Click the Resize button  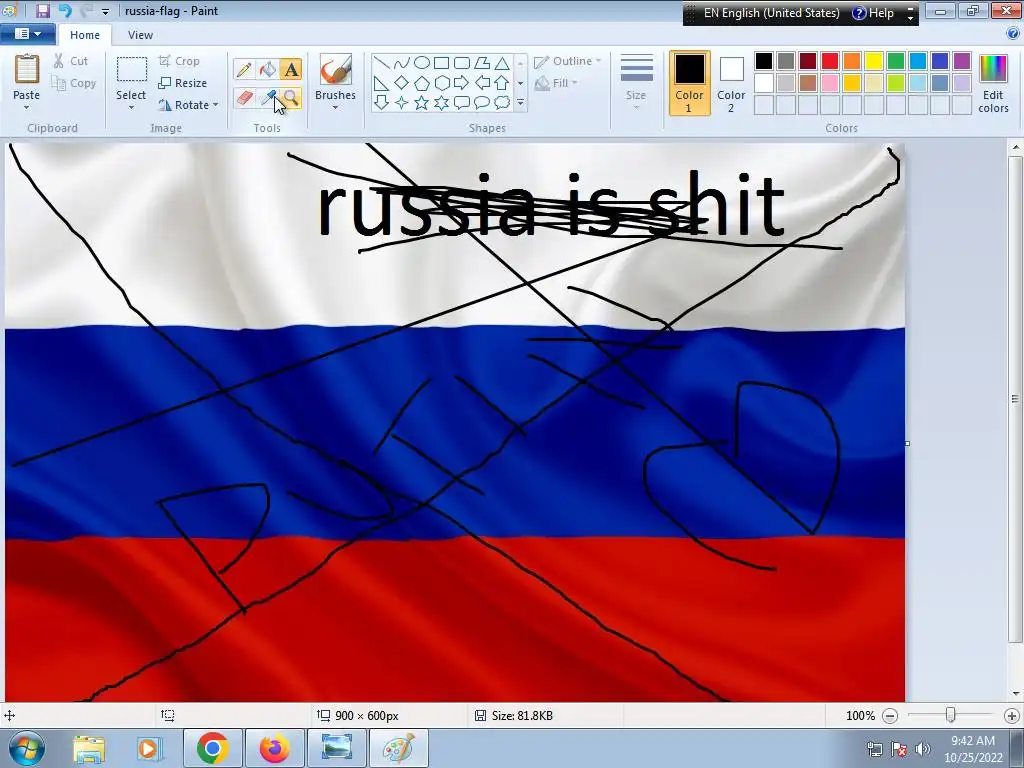tap(183, 83)
